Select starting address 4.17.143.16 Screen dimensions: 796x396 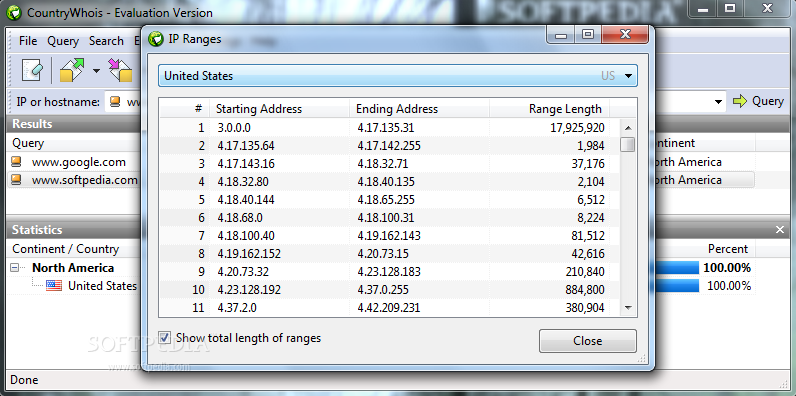point(246,164)
